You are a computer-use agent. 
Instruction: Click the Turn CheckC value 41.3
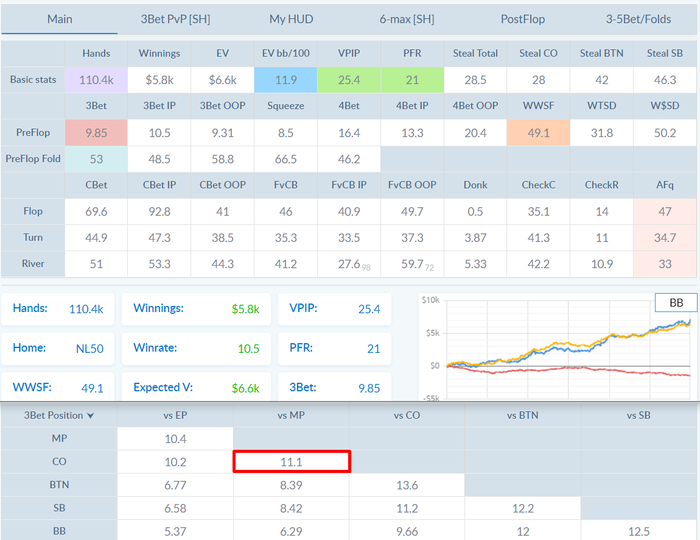click(538, 238)
